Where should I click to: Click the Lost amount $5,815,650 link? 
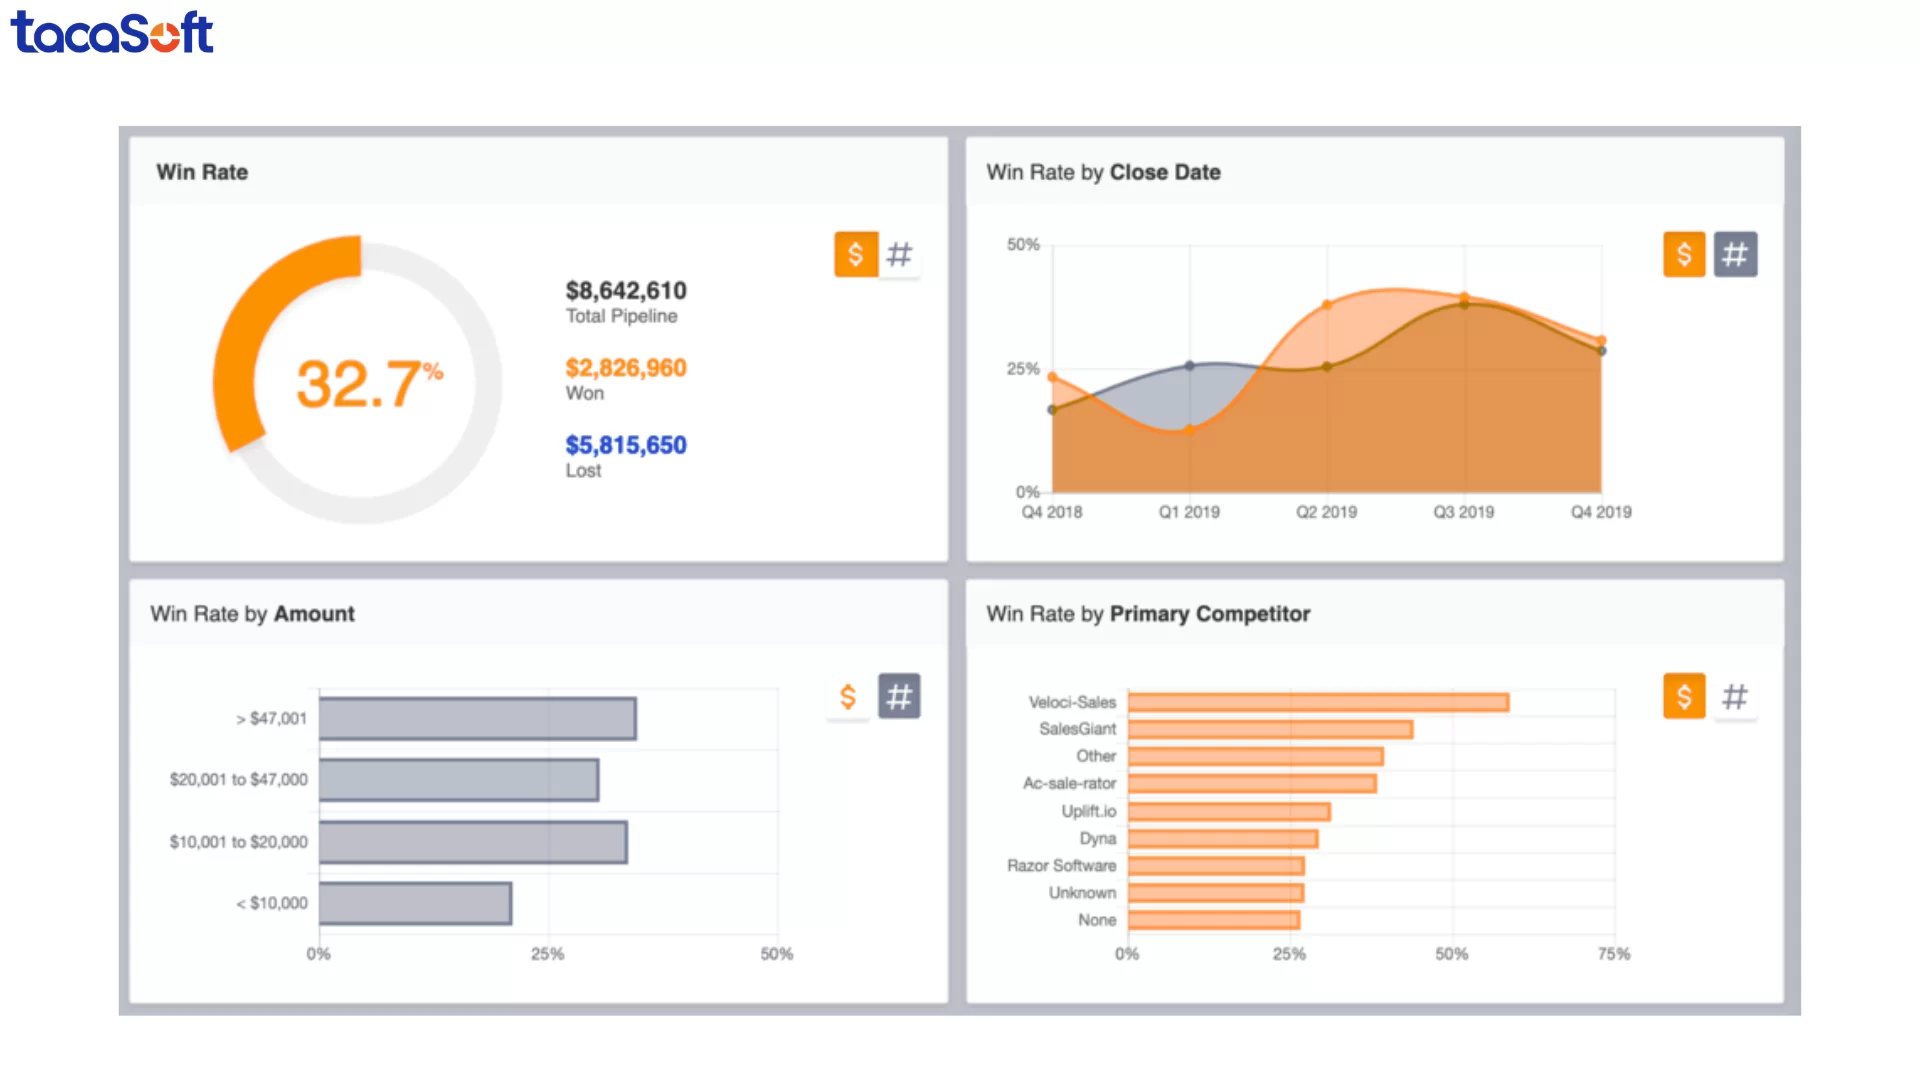(x=625, y=444)
